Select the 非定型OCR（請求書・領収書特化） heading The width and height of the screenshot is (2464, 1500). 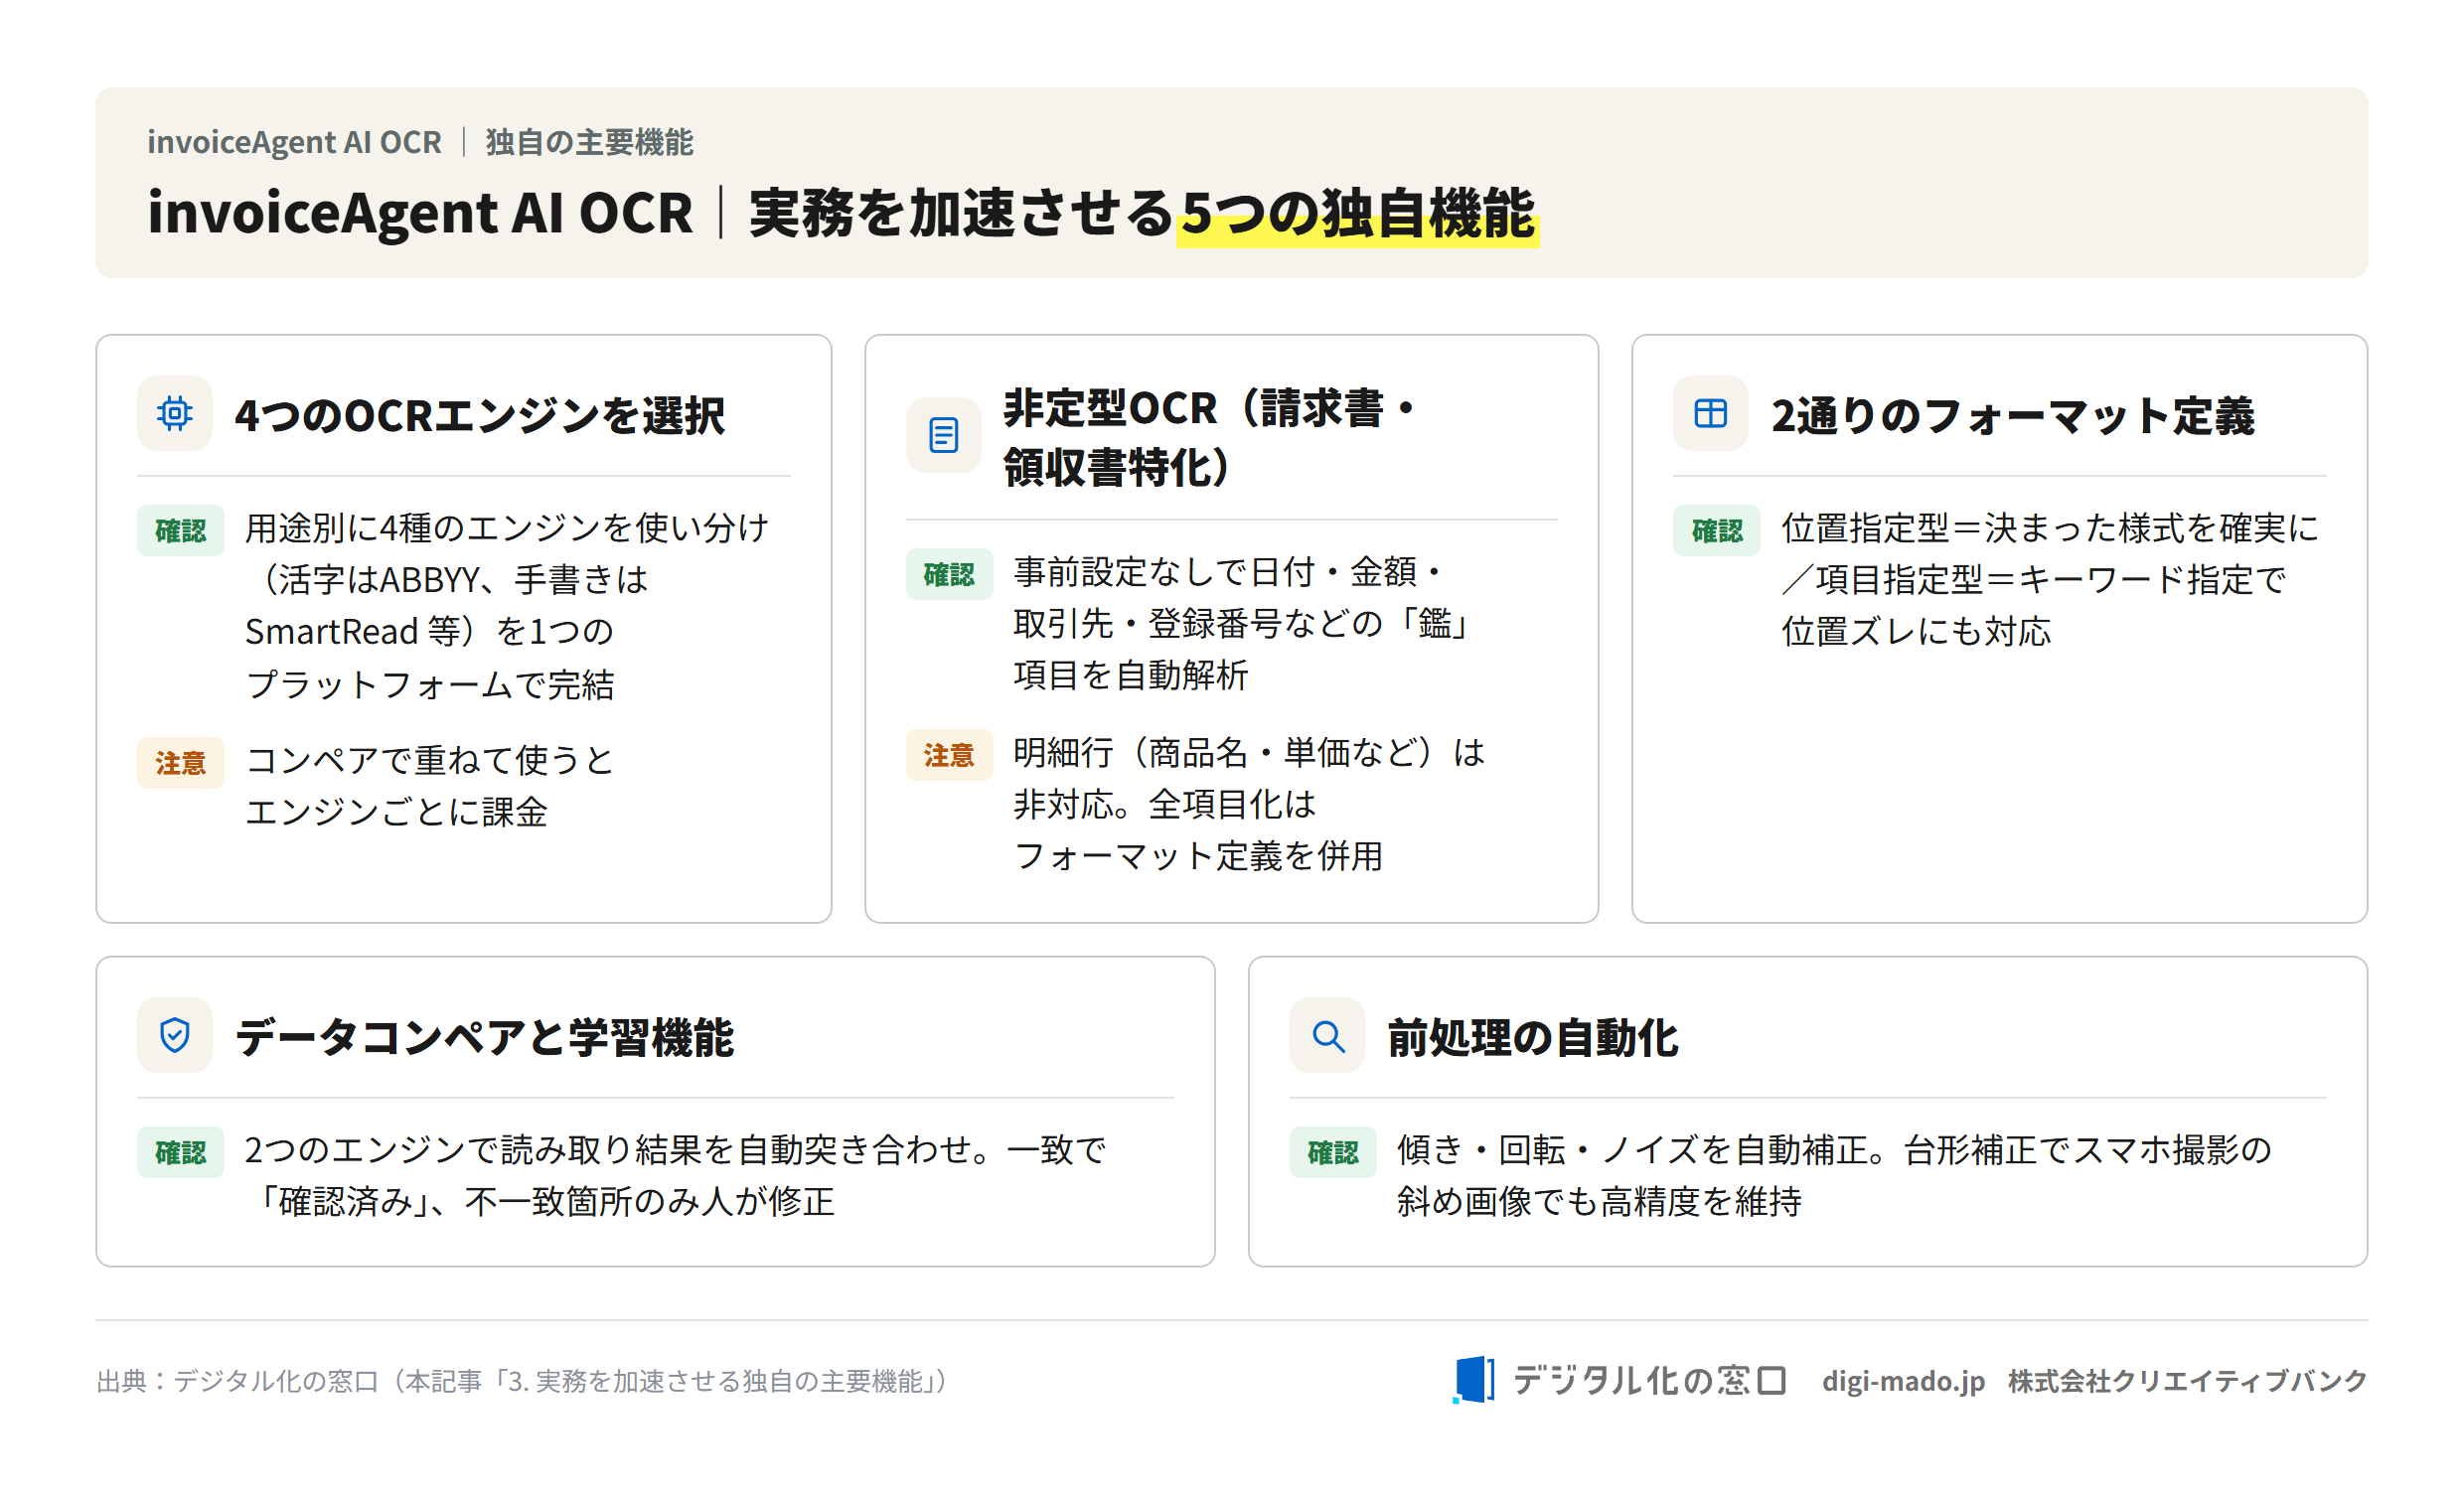pyautogui.click(x=1210, y=437)
